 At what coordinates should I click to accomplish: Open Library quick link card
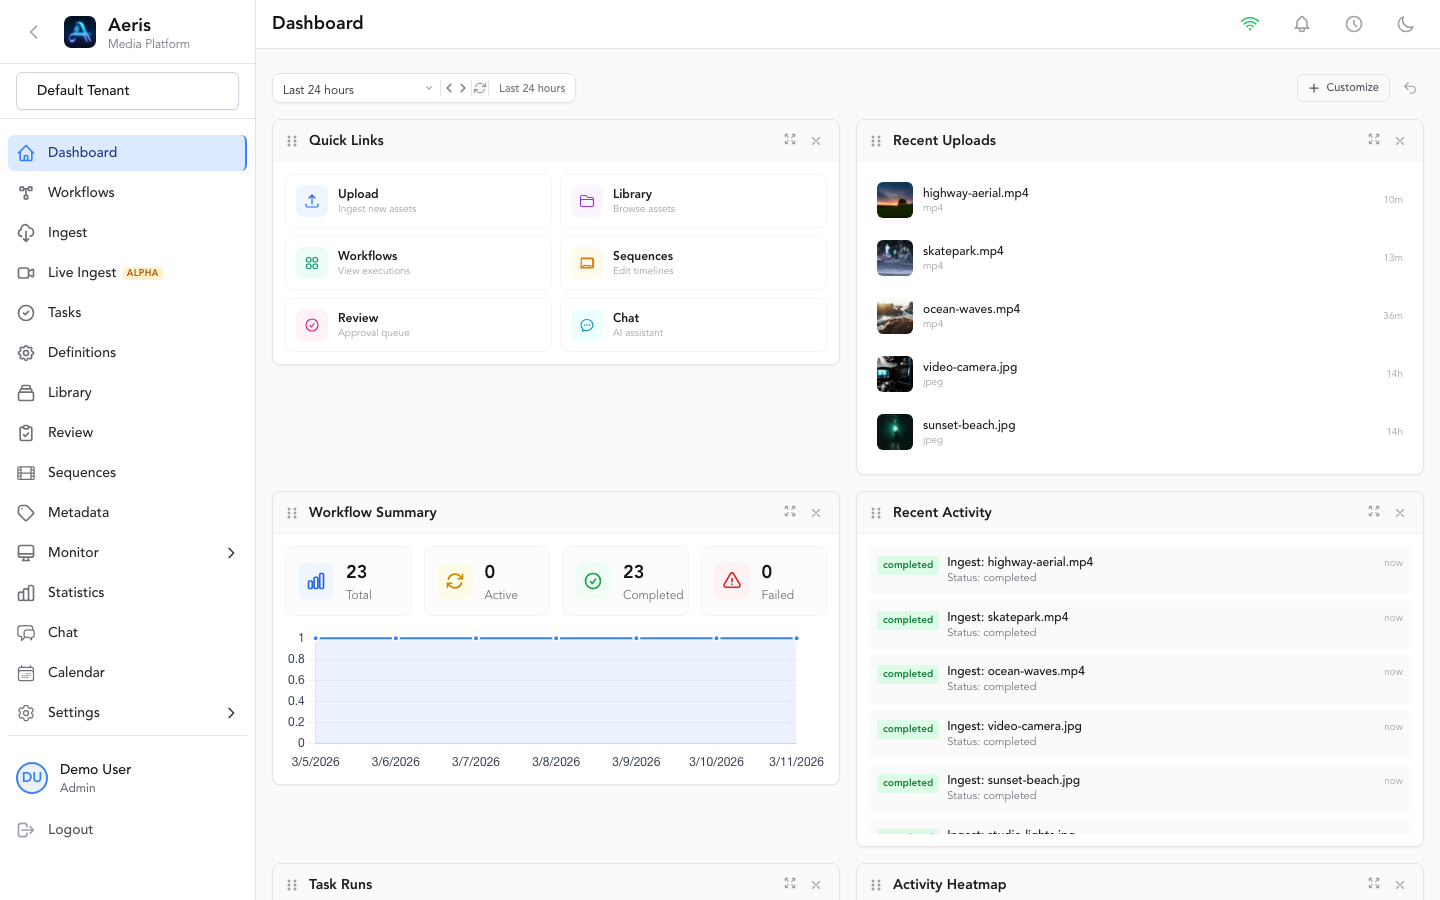(693, 201)
